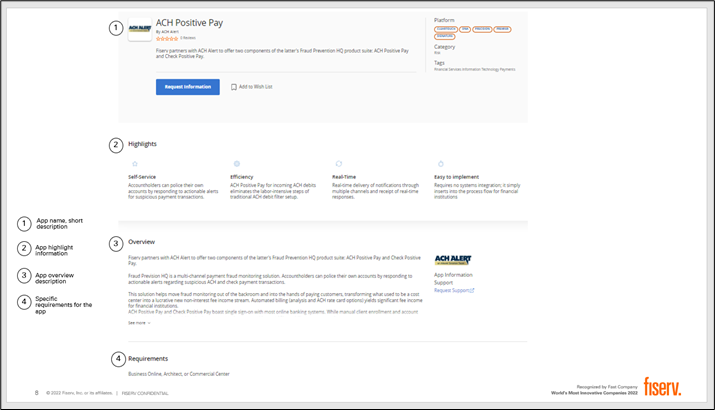Image resolution: width=715 pixels, height=410 pixels.
Task: Click the 'Efficiency' highlight title
Action: [242, 177]
